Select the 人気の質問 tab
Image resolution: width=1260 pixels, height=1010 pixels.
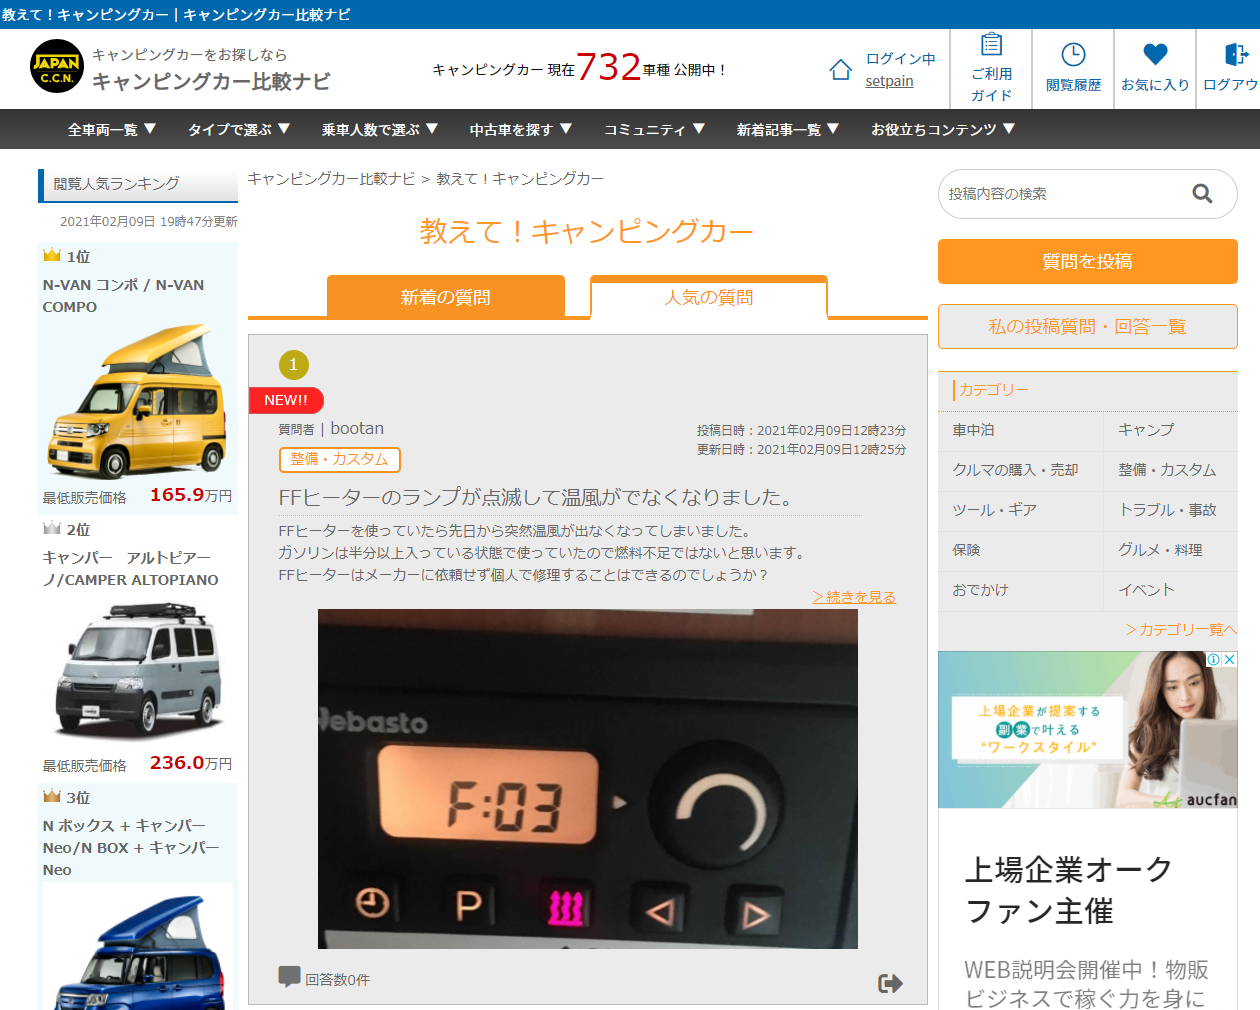point(709,297)
